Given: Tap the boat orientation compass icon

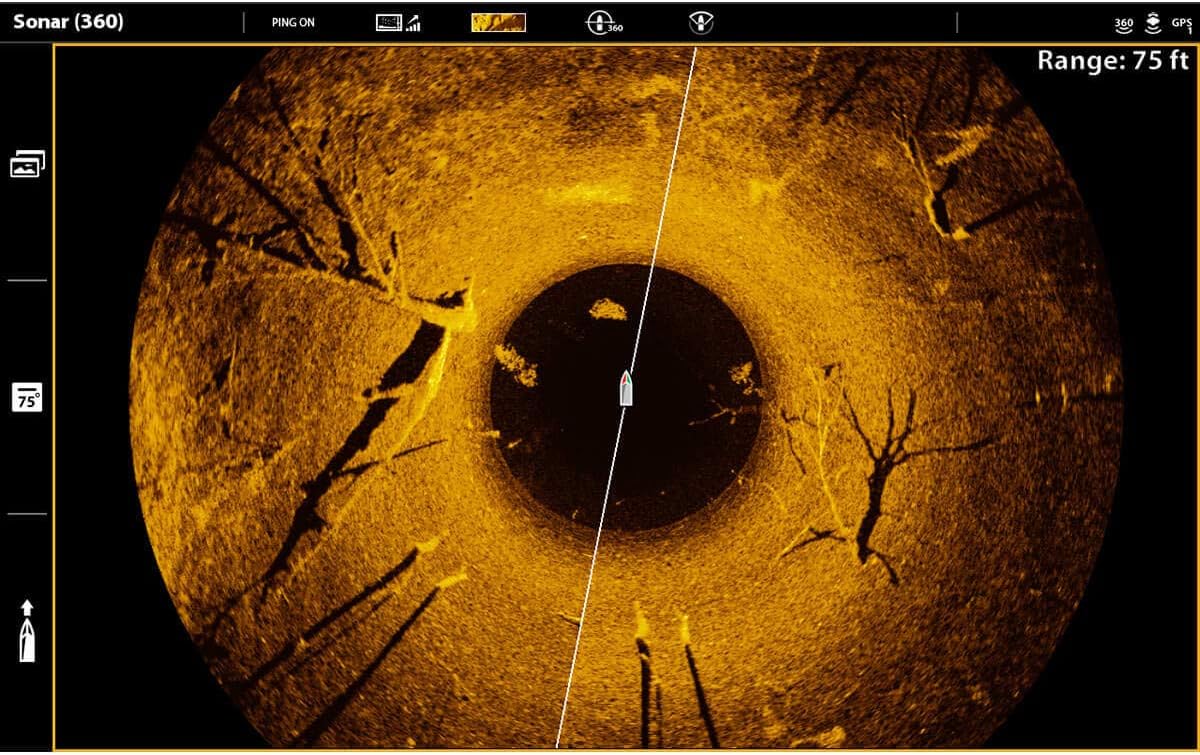Looking at the screenshot, I should [x=702, y=22].
